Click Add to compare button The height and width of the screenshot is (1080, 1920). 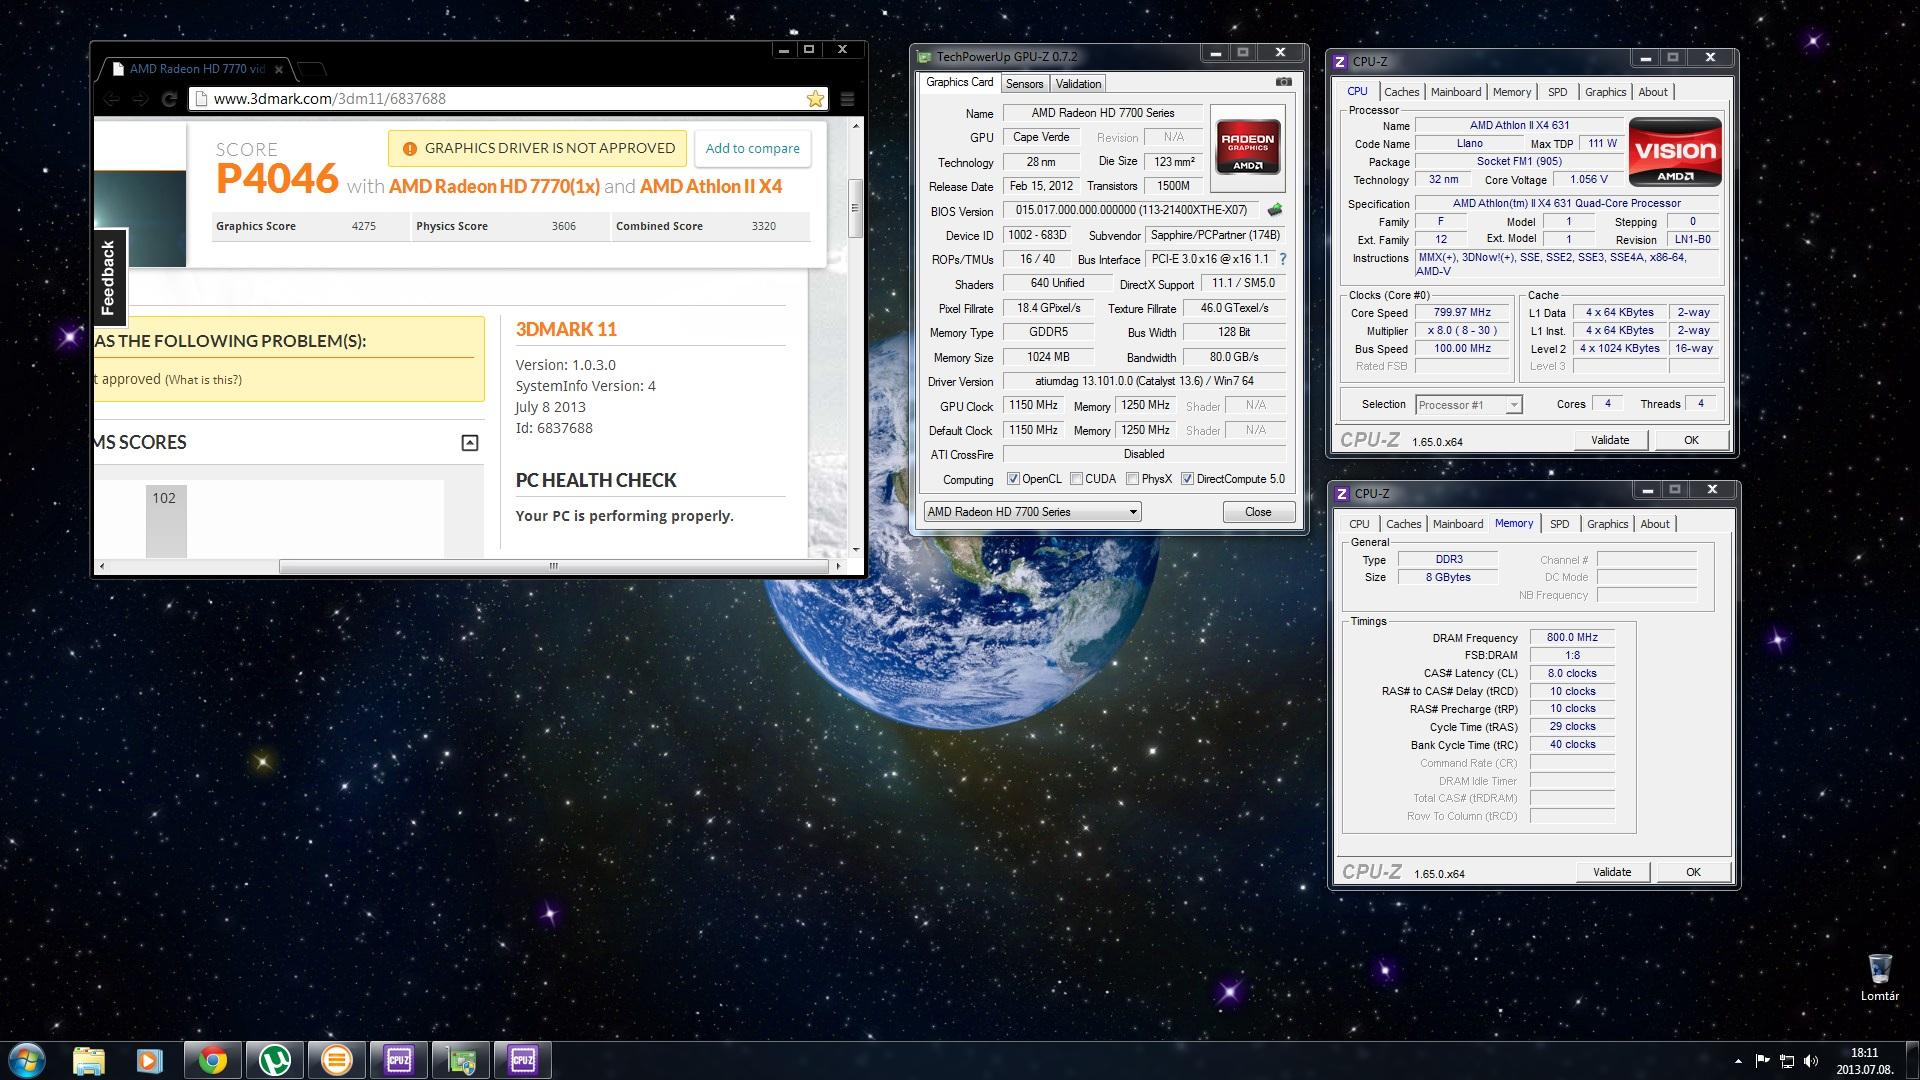[x=752, y=148]
